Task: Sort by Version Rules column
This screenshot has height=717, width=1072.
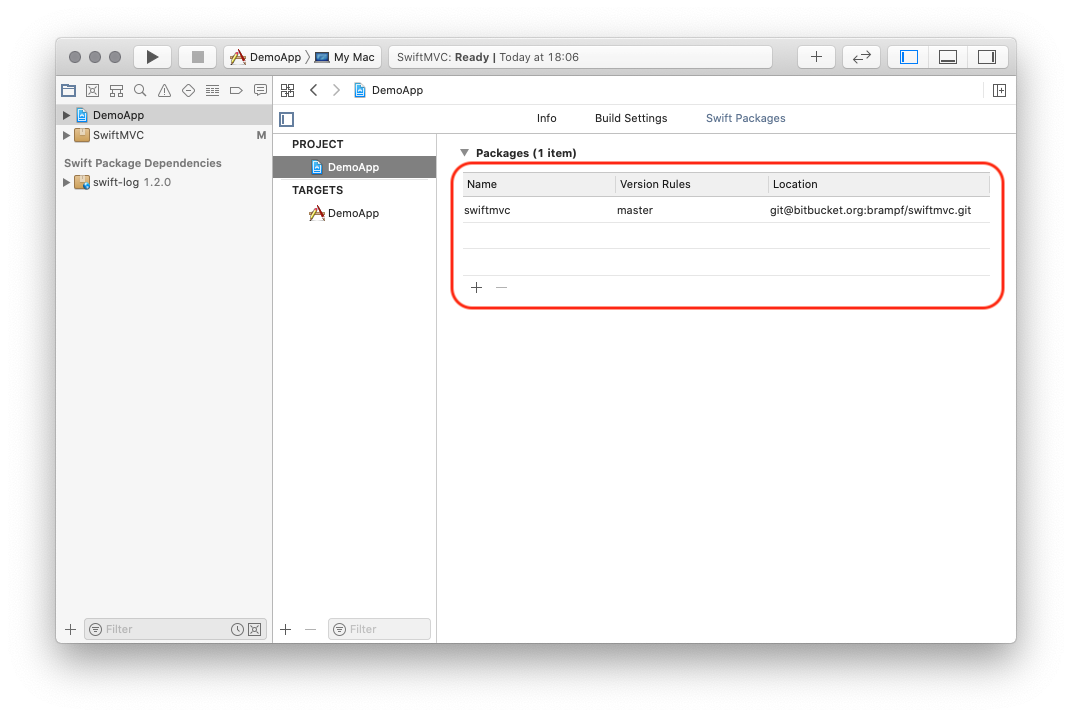Action: (692, 185)
